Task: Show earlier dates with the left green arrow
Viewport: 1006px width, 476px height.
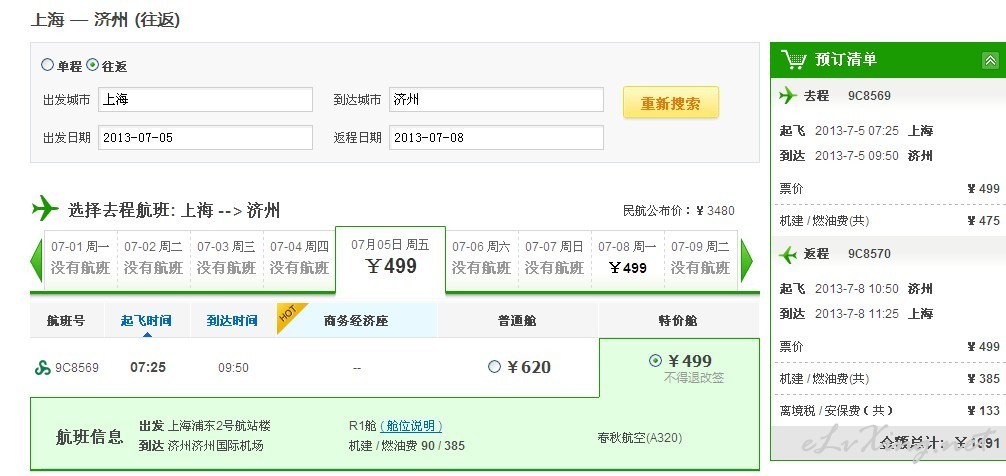Action: 36,261
